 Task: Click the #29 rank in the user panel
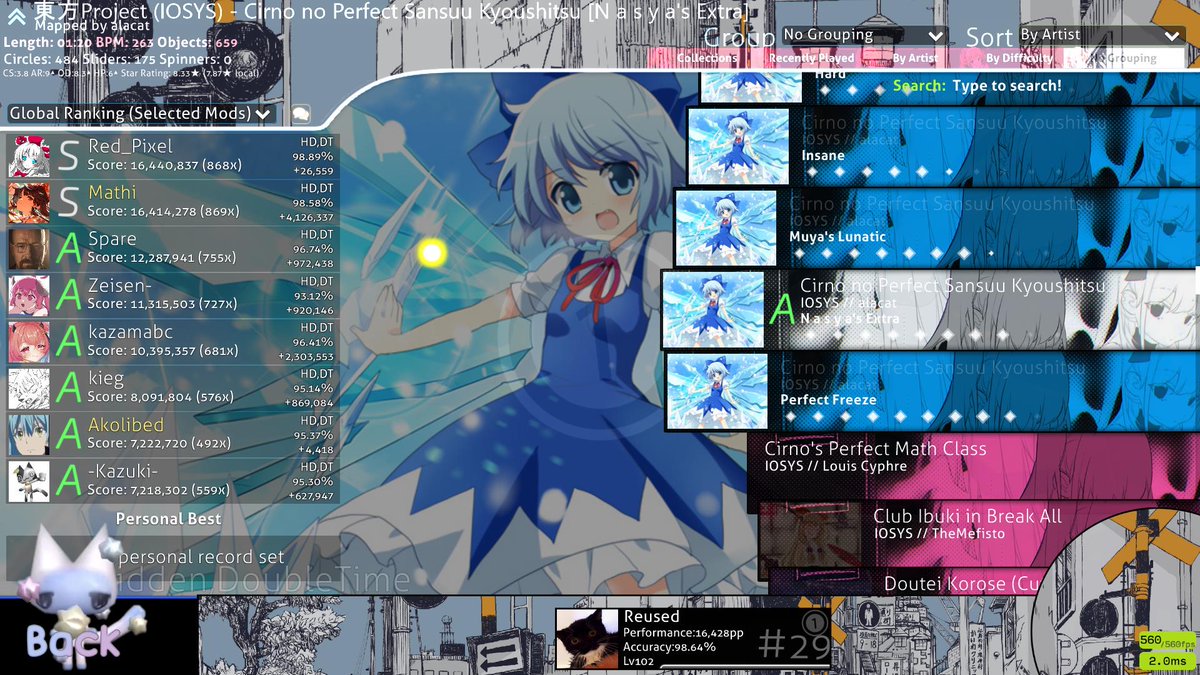(793, 646)
